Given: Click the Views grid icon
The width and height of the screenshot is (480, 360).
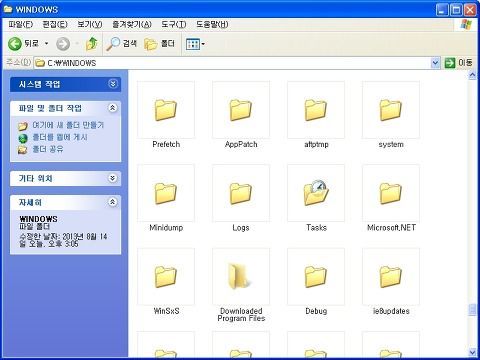Looking at the screenshot, I should (193, 44).
